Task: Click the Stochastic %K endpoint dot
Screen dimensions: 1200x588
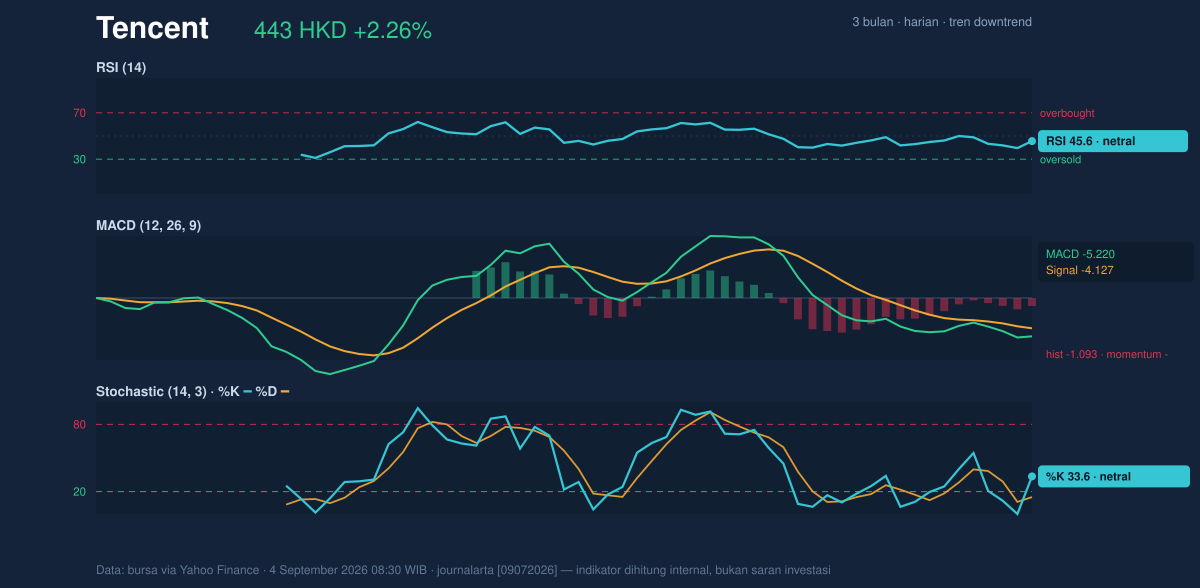Action: [x=1032, y=476]
